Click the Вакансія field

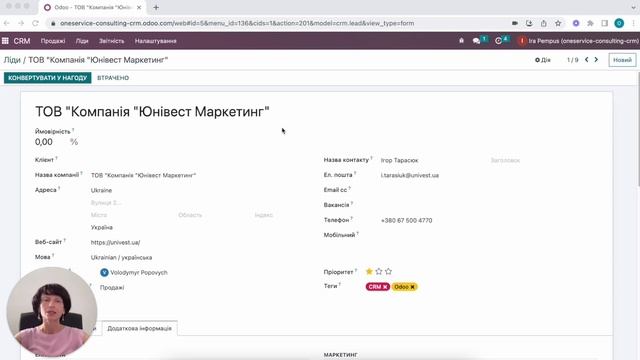(488, 205)
